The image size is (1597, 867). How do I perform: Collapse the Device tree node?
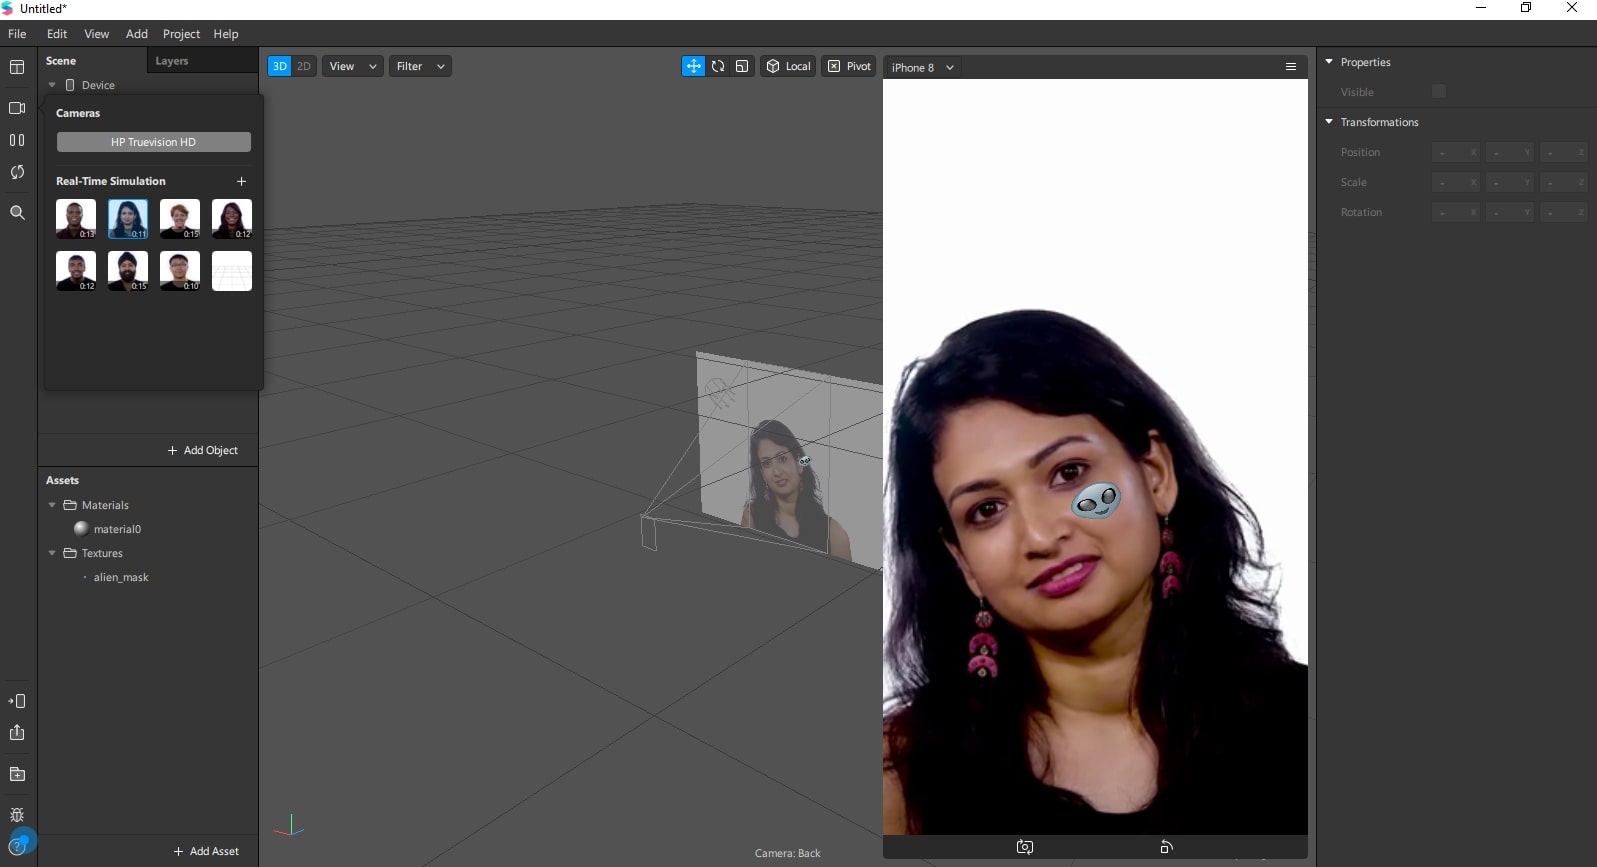[x=52, y=85]
